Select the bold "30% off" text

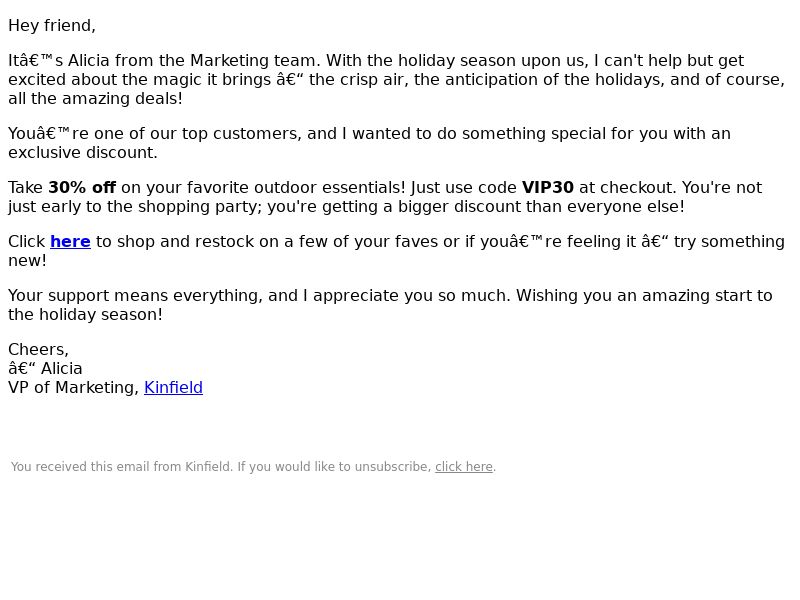point(82,187)
